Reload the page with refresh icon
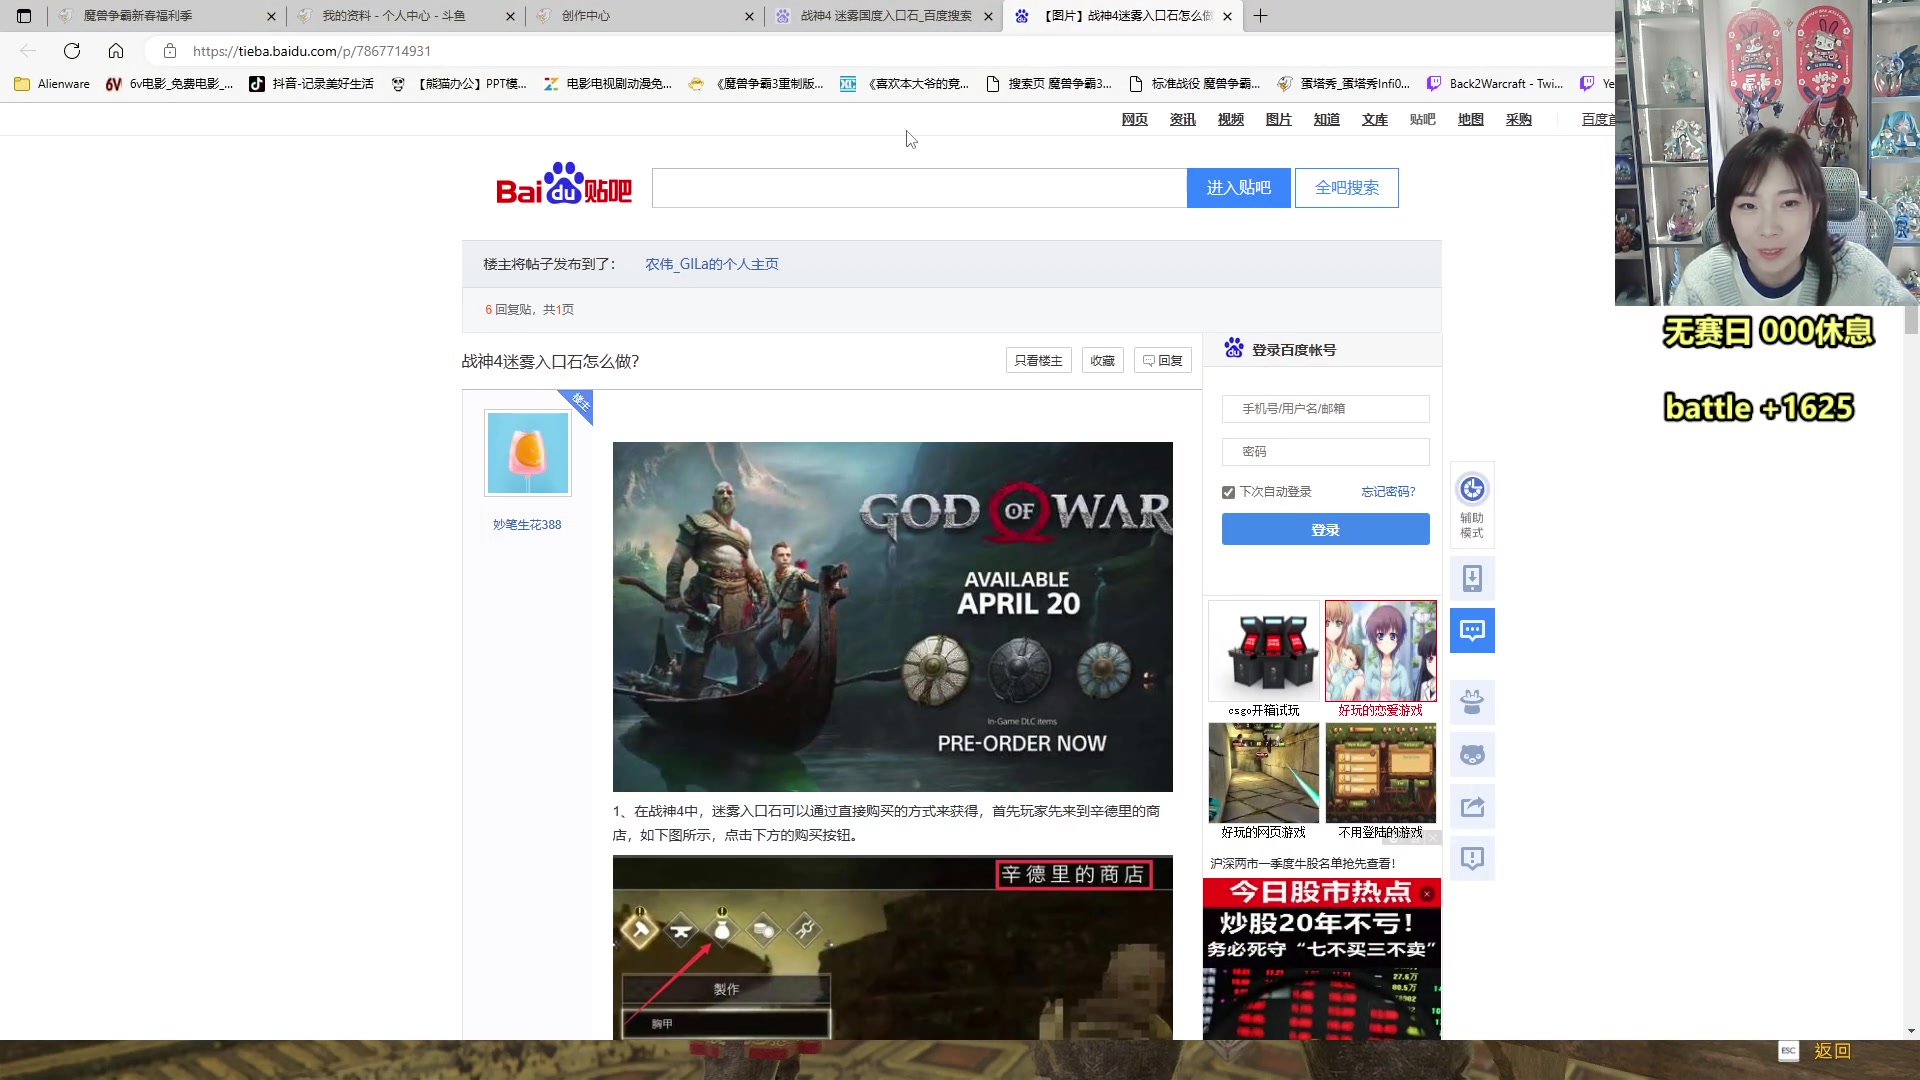Screen dimensions: 1920x1080 point(72,51)
